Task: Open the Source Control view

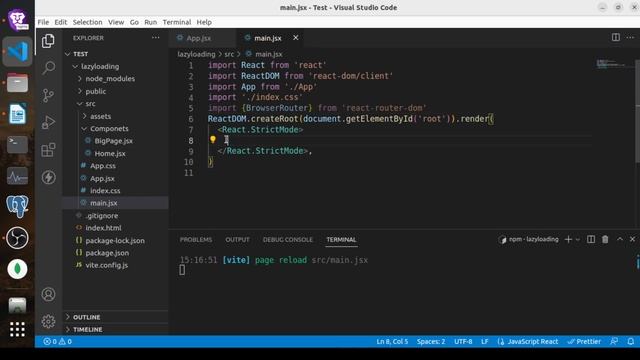Action: (48, 95)
